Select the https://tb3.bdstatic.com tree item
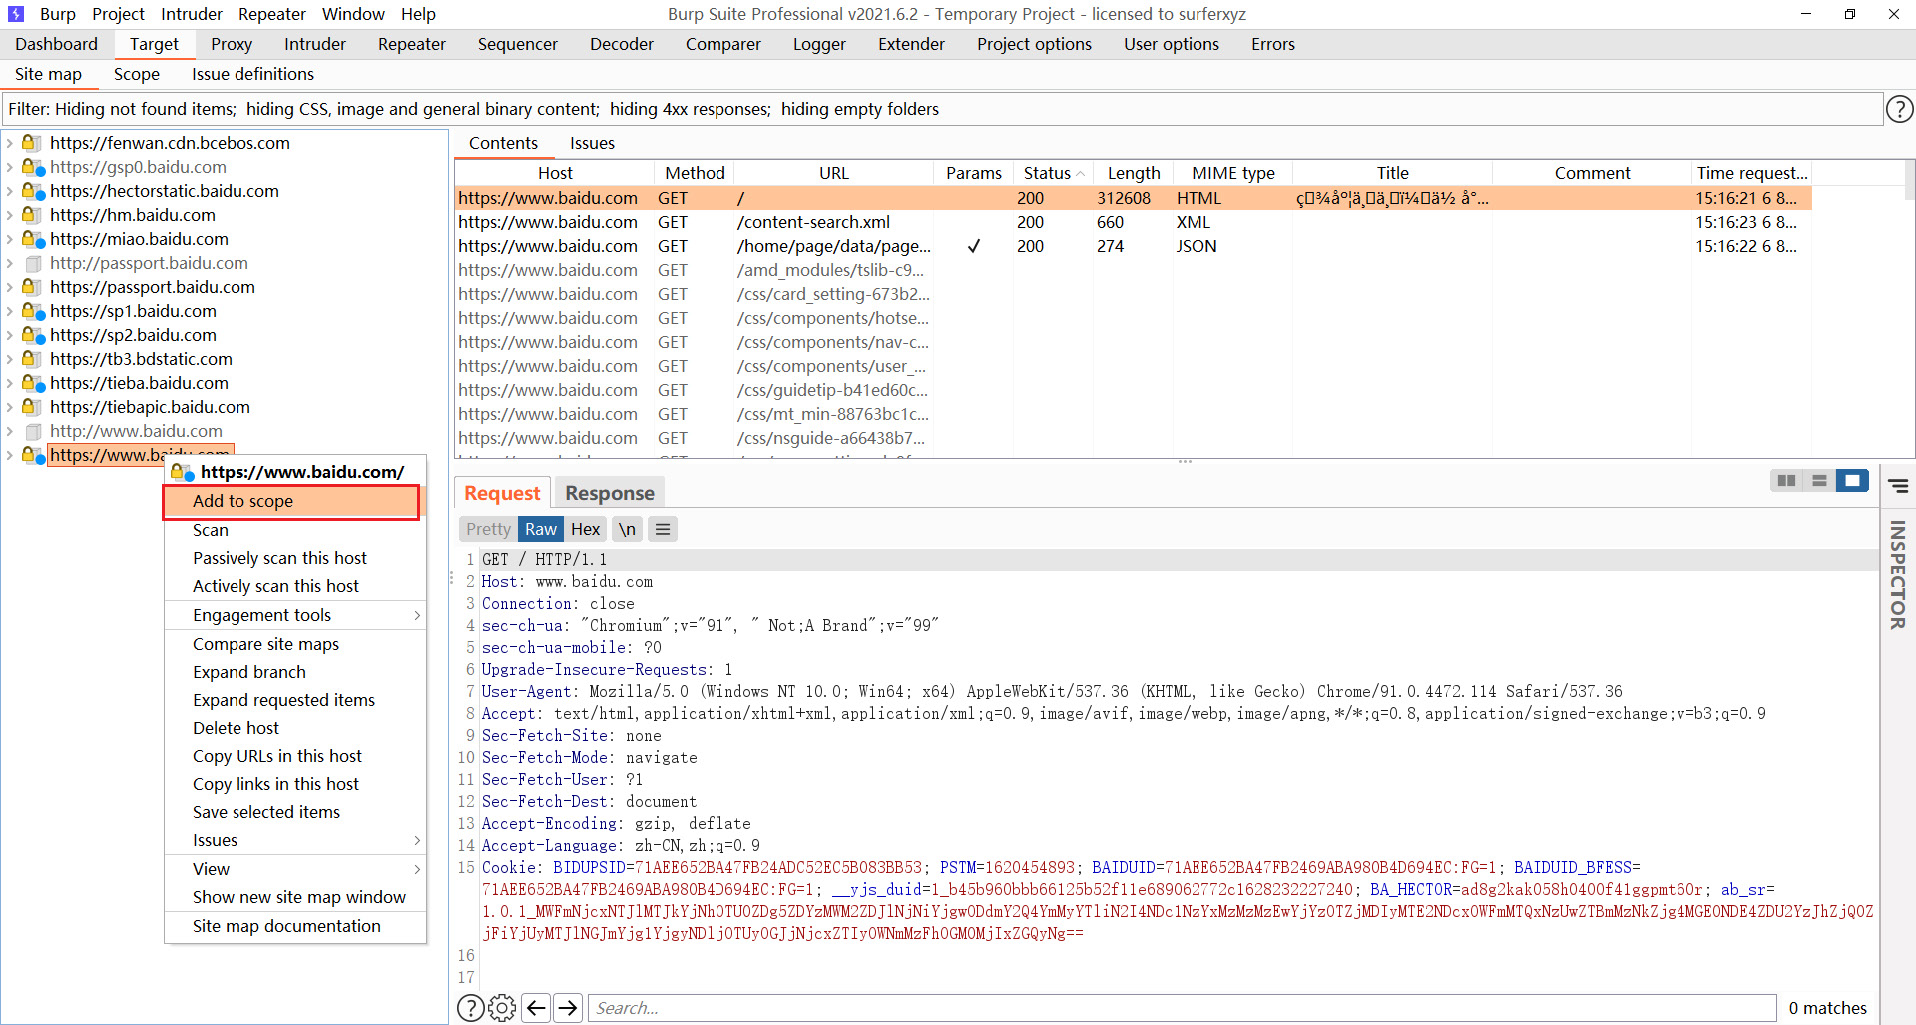The height and width of the screenshot is (1025, 1916). pos(141,359)
